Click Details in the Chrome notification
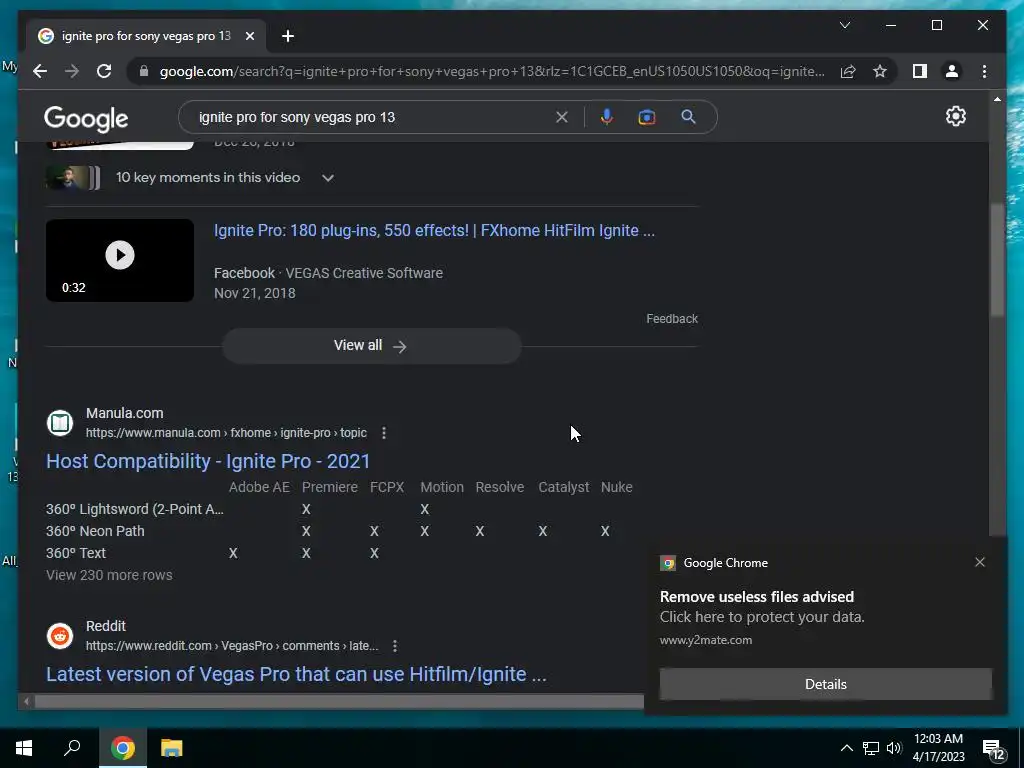Screen dimensions: 1024x768 click(825, 684)
